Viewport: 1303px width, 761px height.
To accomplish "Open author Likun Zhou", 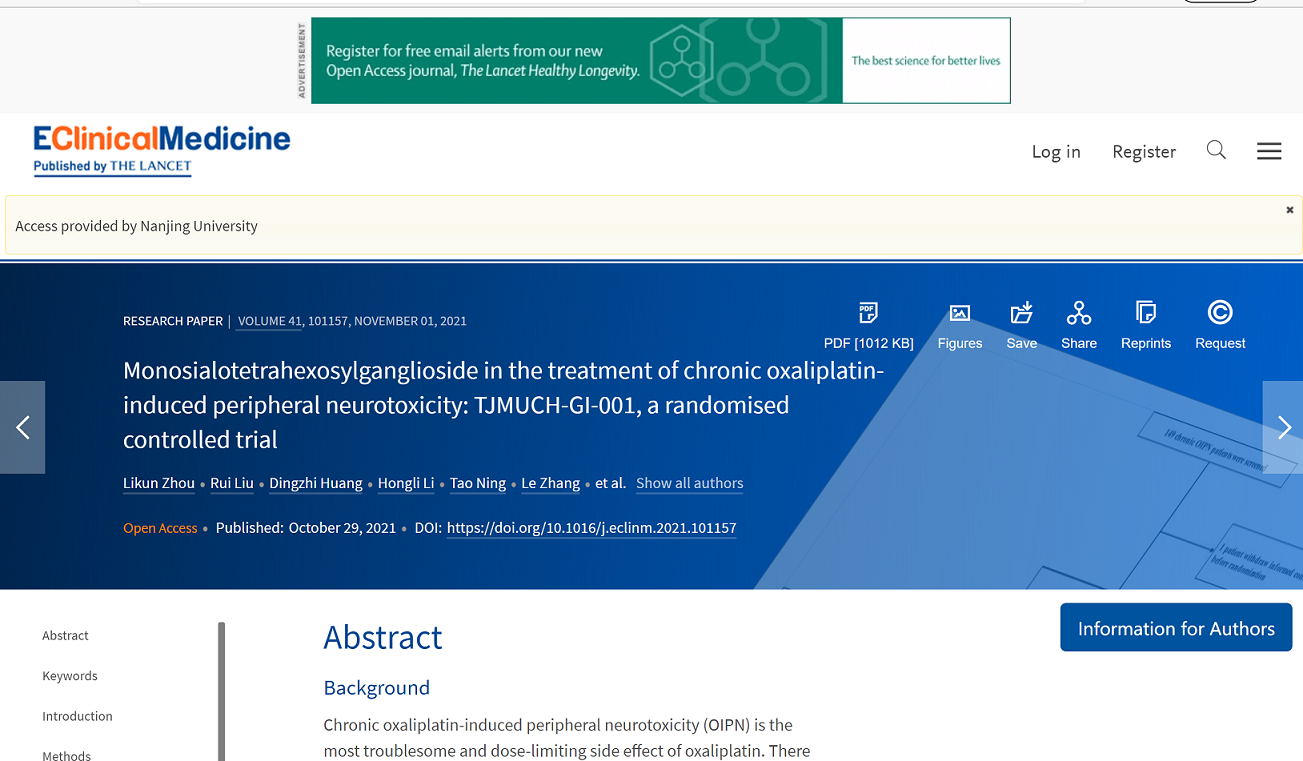I will click(x=159, y=483).
